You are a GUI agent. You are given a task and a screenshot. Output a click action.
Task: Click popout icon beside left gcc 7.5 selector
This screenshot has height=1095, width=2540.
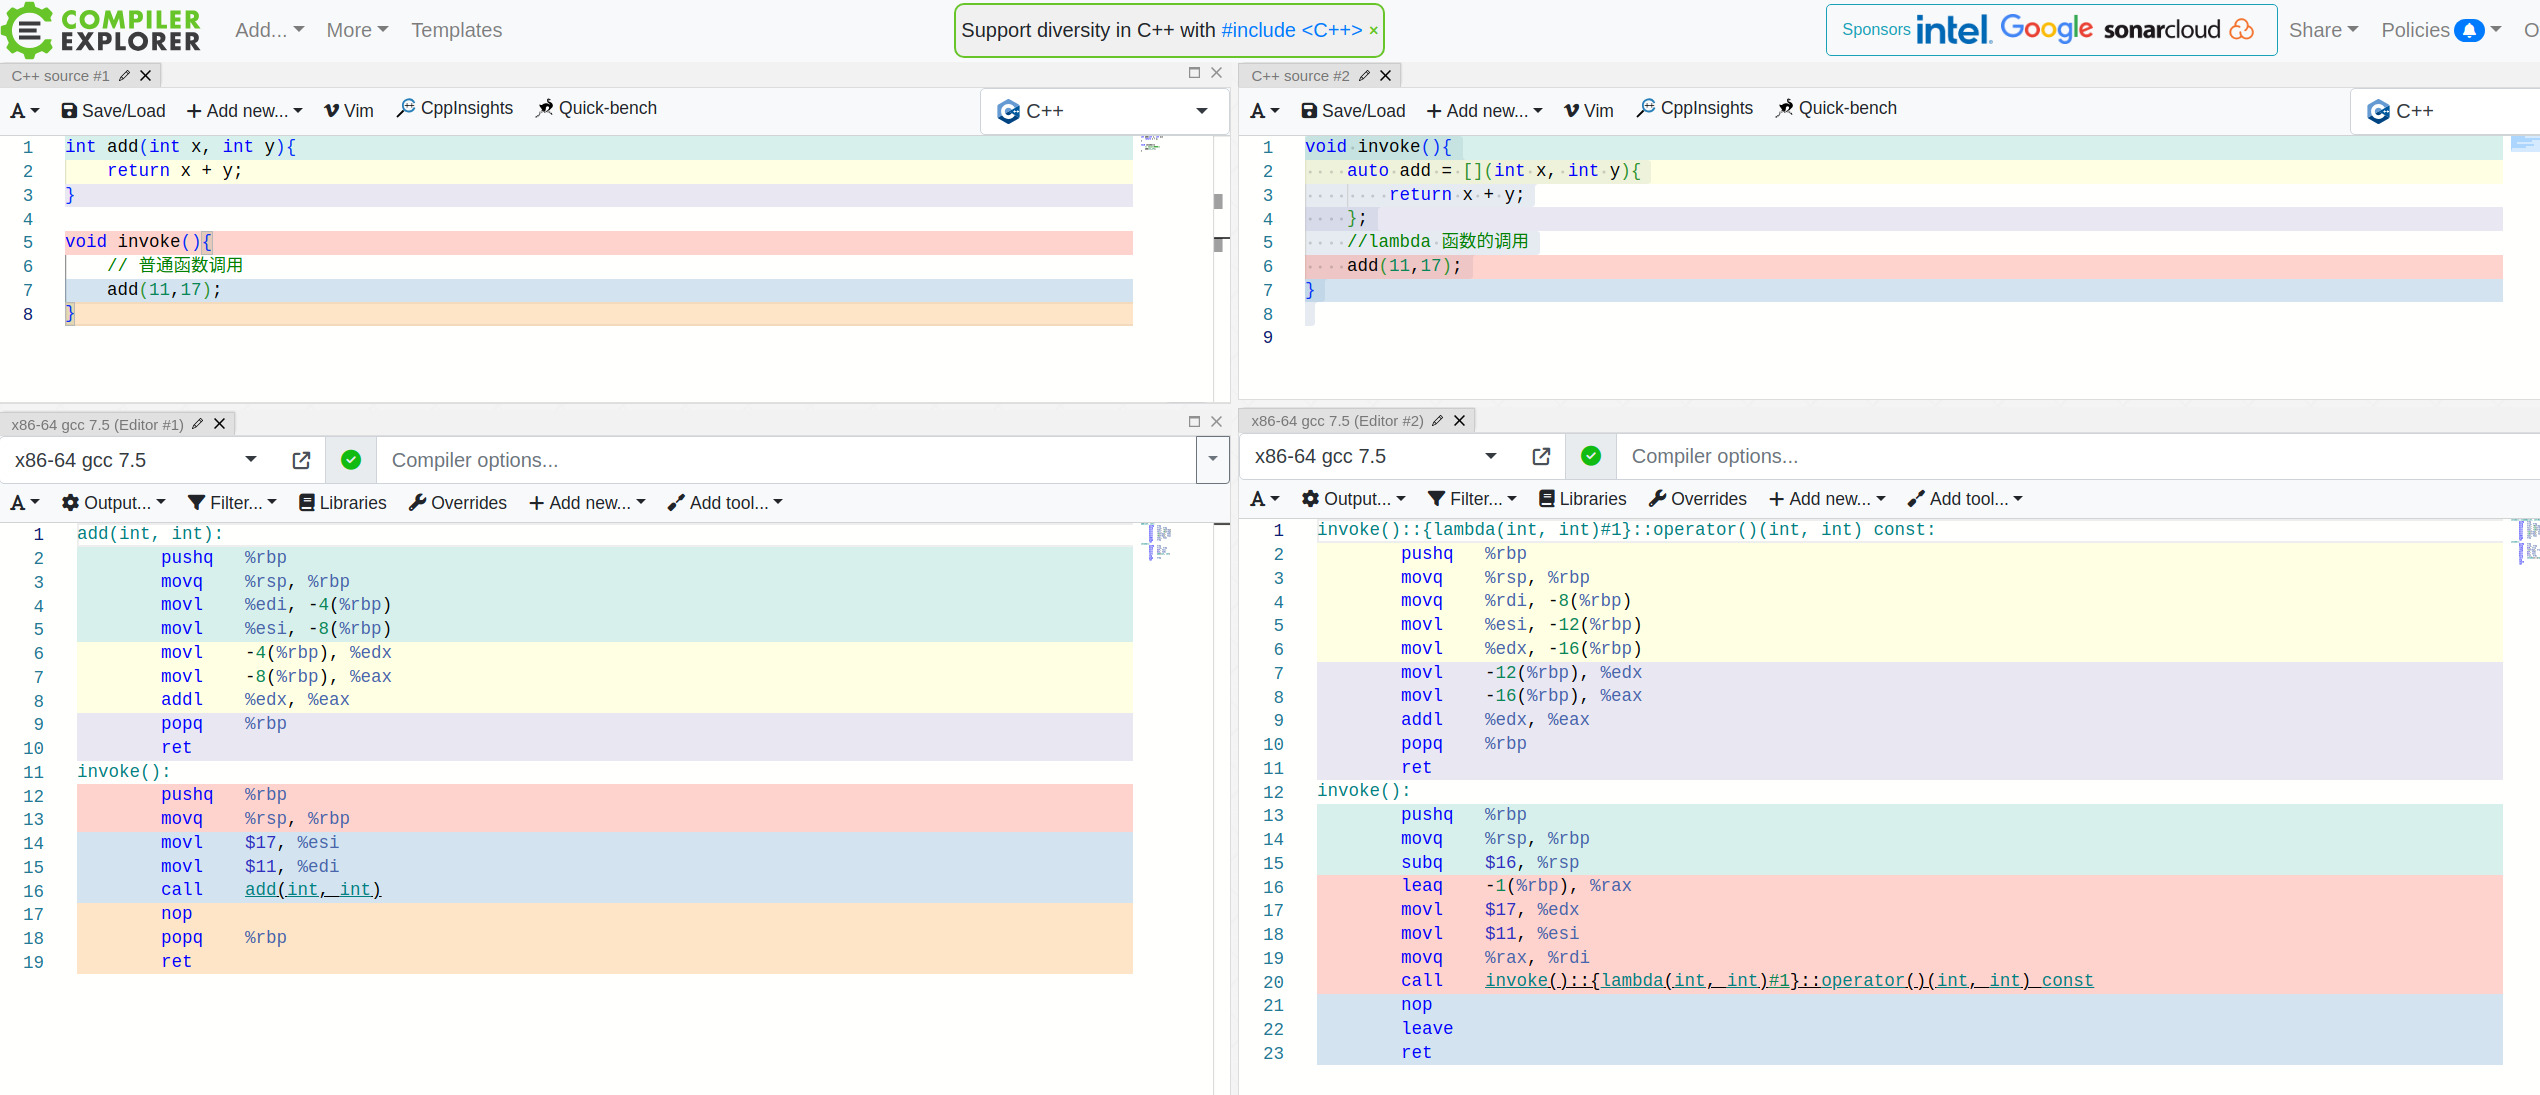click(301, 460)
